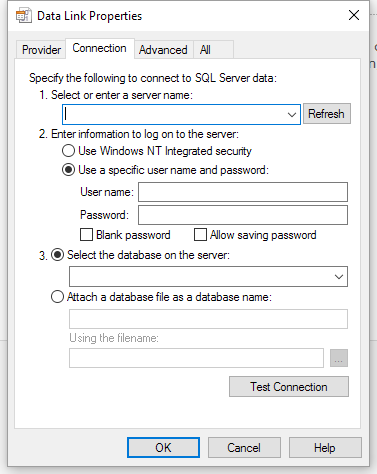Focus the User name field
Screen dimensions: 377x474
click(x=243, y=192)
